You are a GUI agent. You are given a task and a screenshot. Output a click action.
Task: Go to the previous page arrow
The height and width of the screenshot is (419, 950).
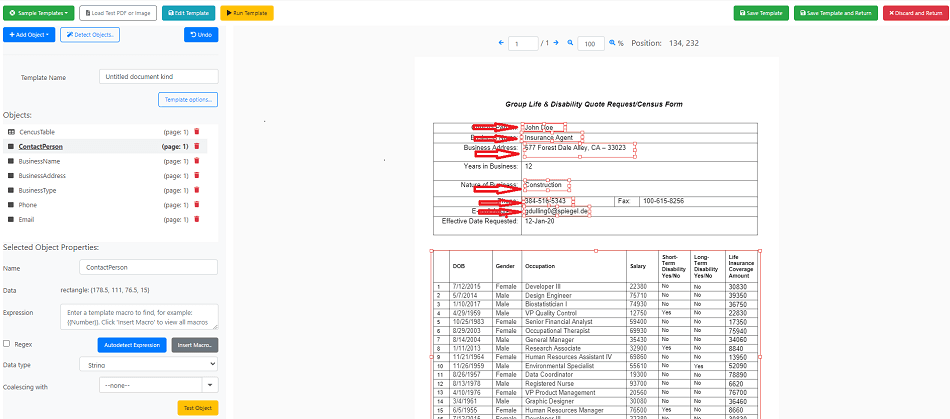501,43
